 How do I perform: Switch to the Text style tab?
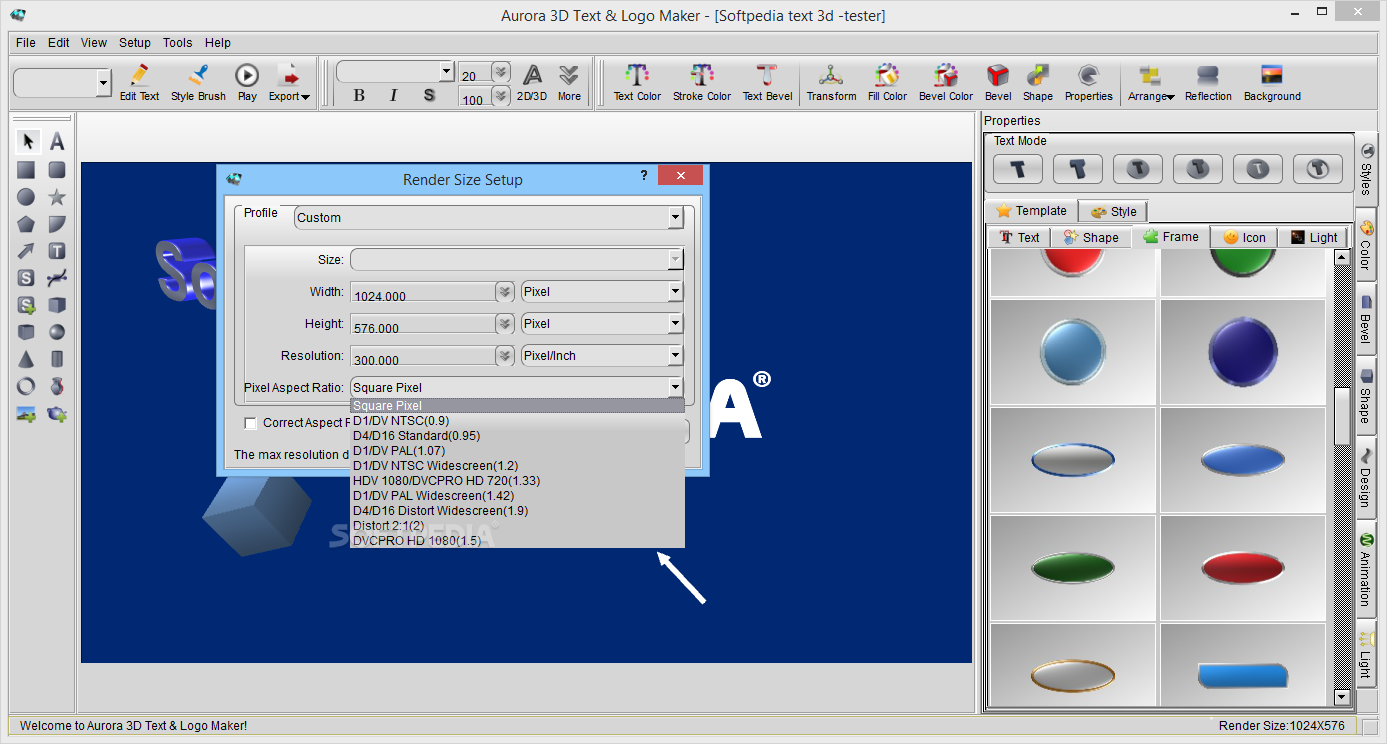[x=1019, y=237]
